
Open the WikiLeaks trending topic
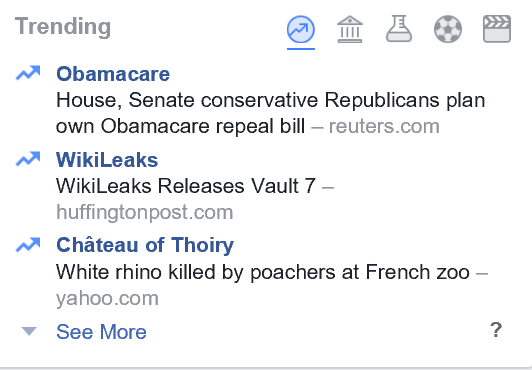(107, 160)
